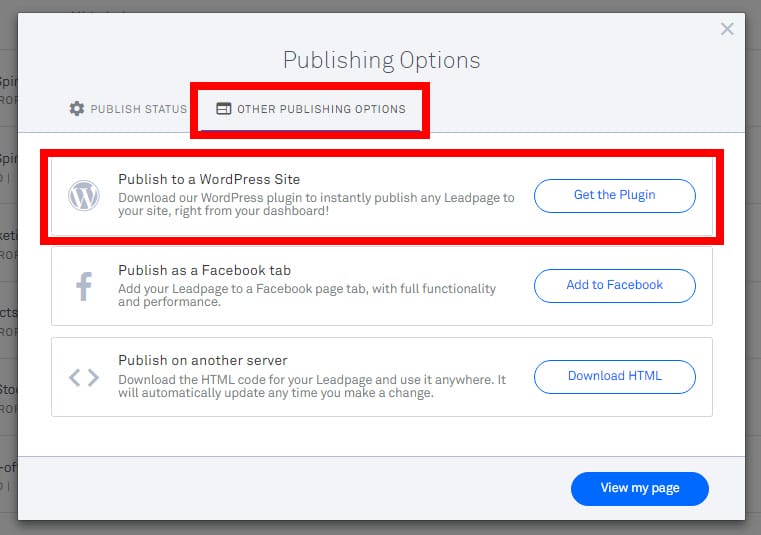Click the dimmed page list behind the dialog
This screenshot has width=761, height=535.
(8, 300)
